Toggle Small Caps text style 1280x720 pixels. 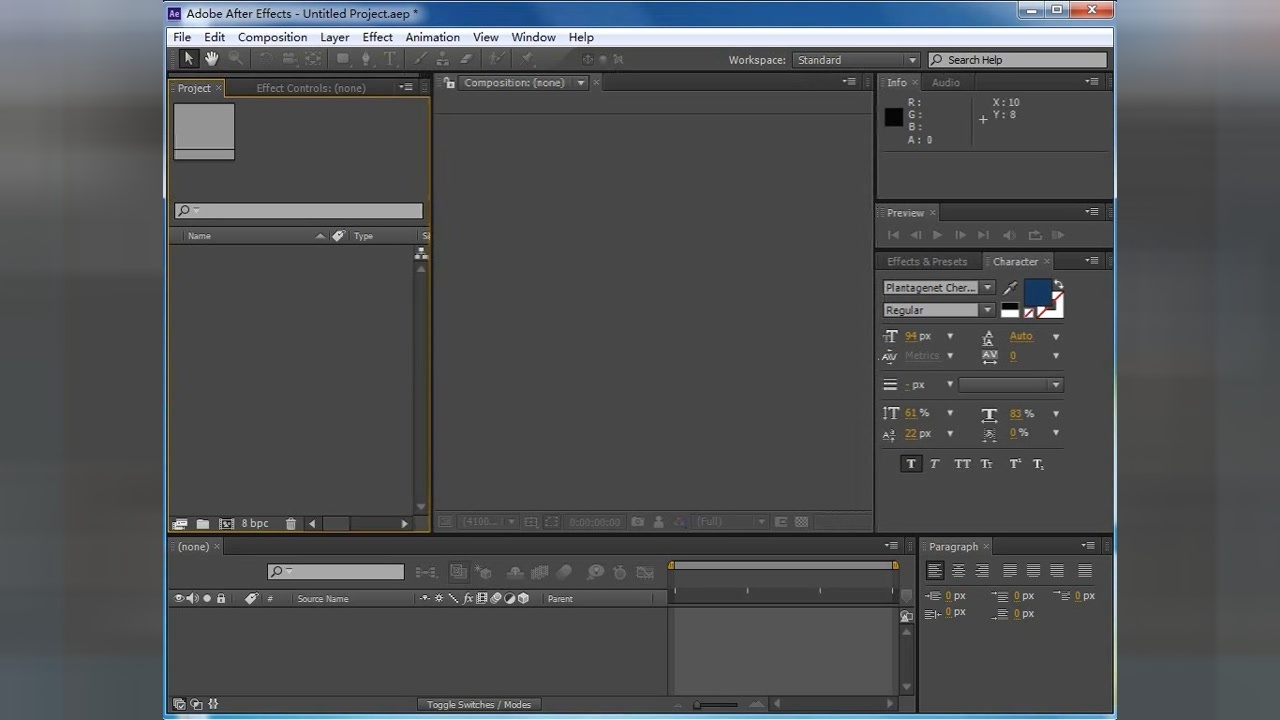pyautogui.click(x=987, y=464)
